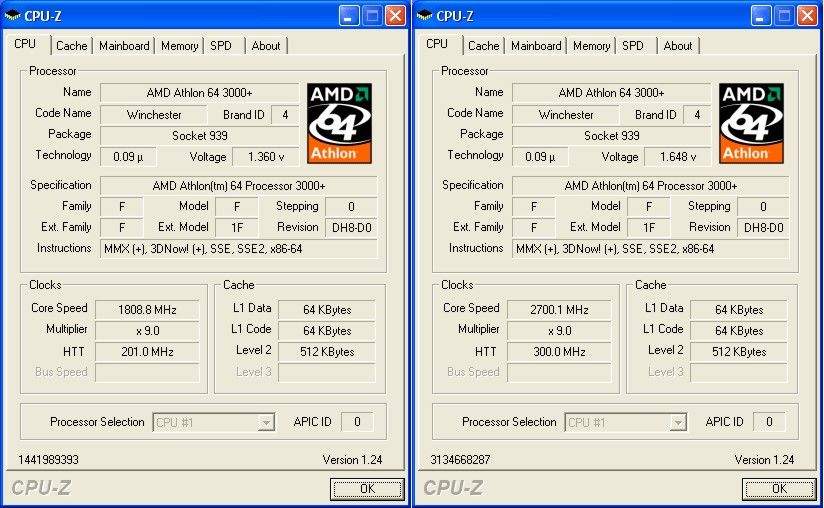Click the Name field in right window
Image resolution: width=824 pixels, height=508 pixels.
click(x=612, y=93)
